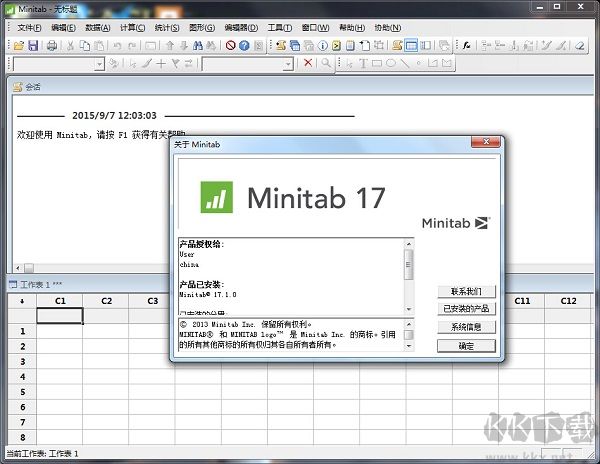The height and width of the screenshot is (464, 600).
Task: Click the red X icon in second toolbar
Action: [308, 64]
